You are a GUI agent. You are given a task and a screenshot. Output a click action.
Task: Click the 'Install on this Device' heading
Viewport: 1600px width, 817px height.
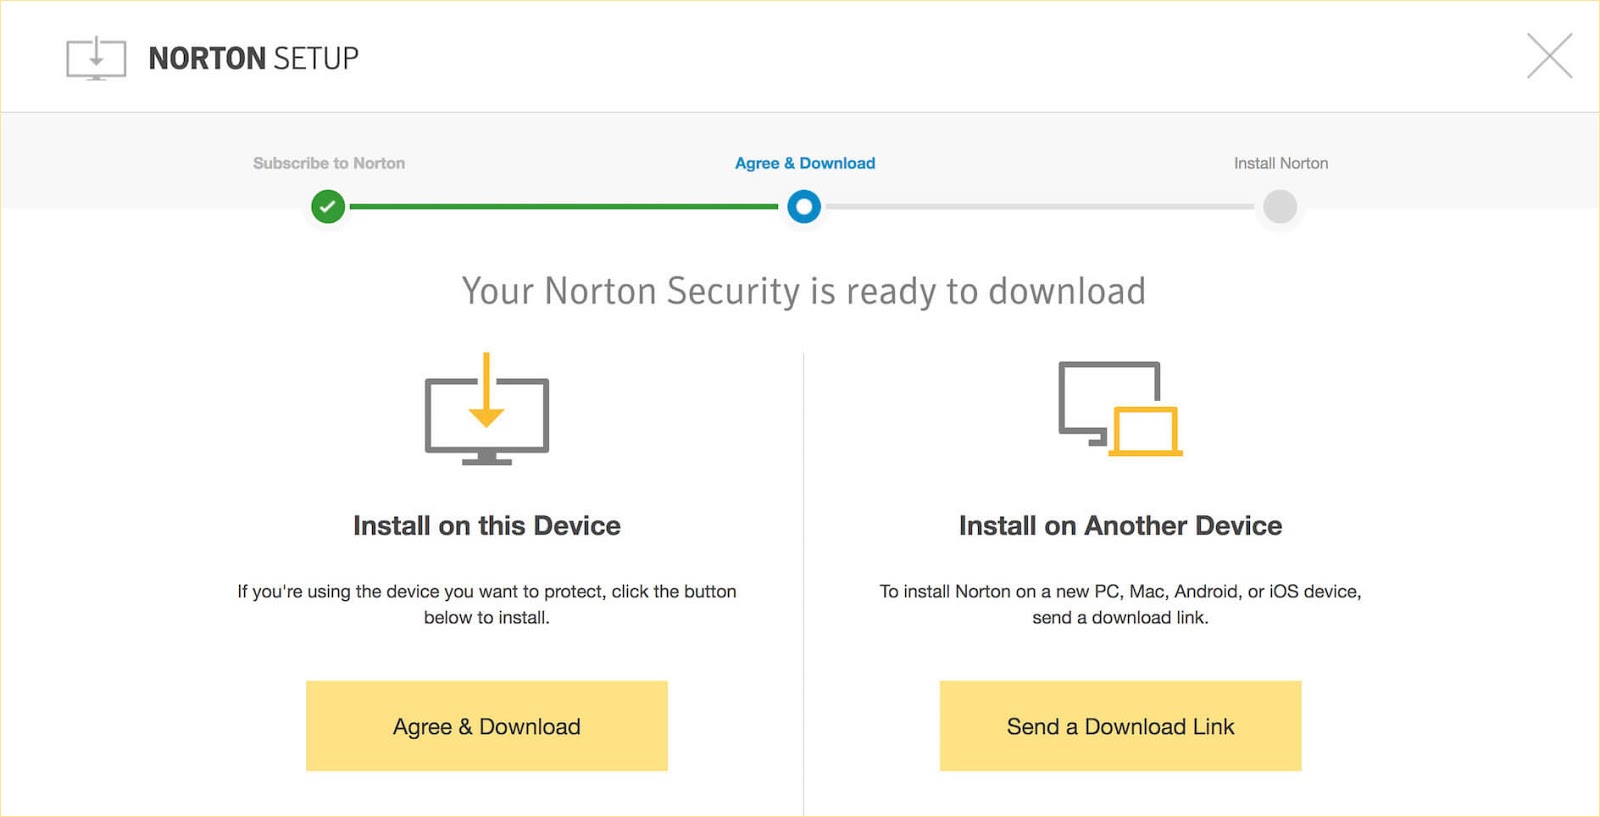pyautogui.click(x=487, y=526)
